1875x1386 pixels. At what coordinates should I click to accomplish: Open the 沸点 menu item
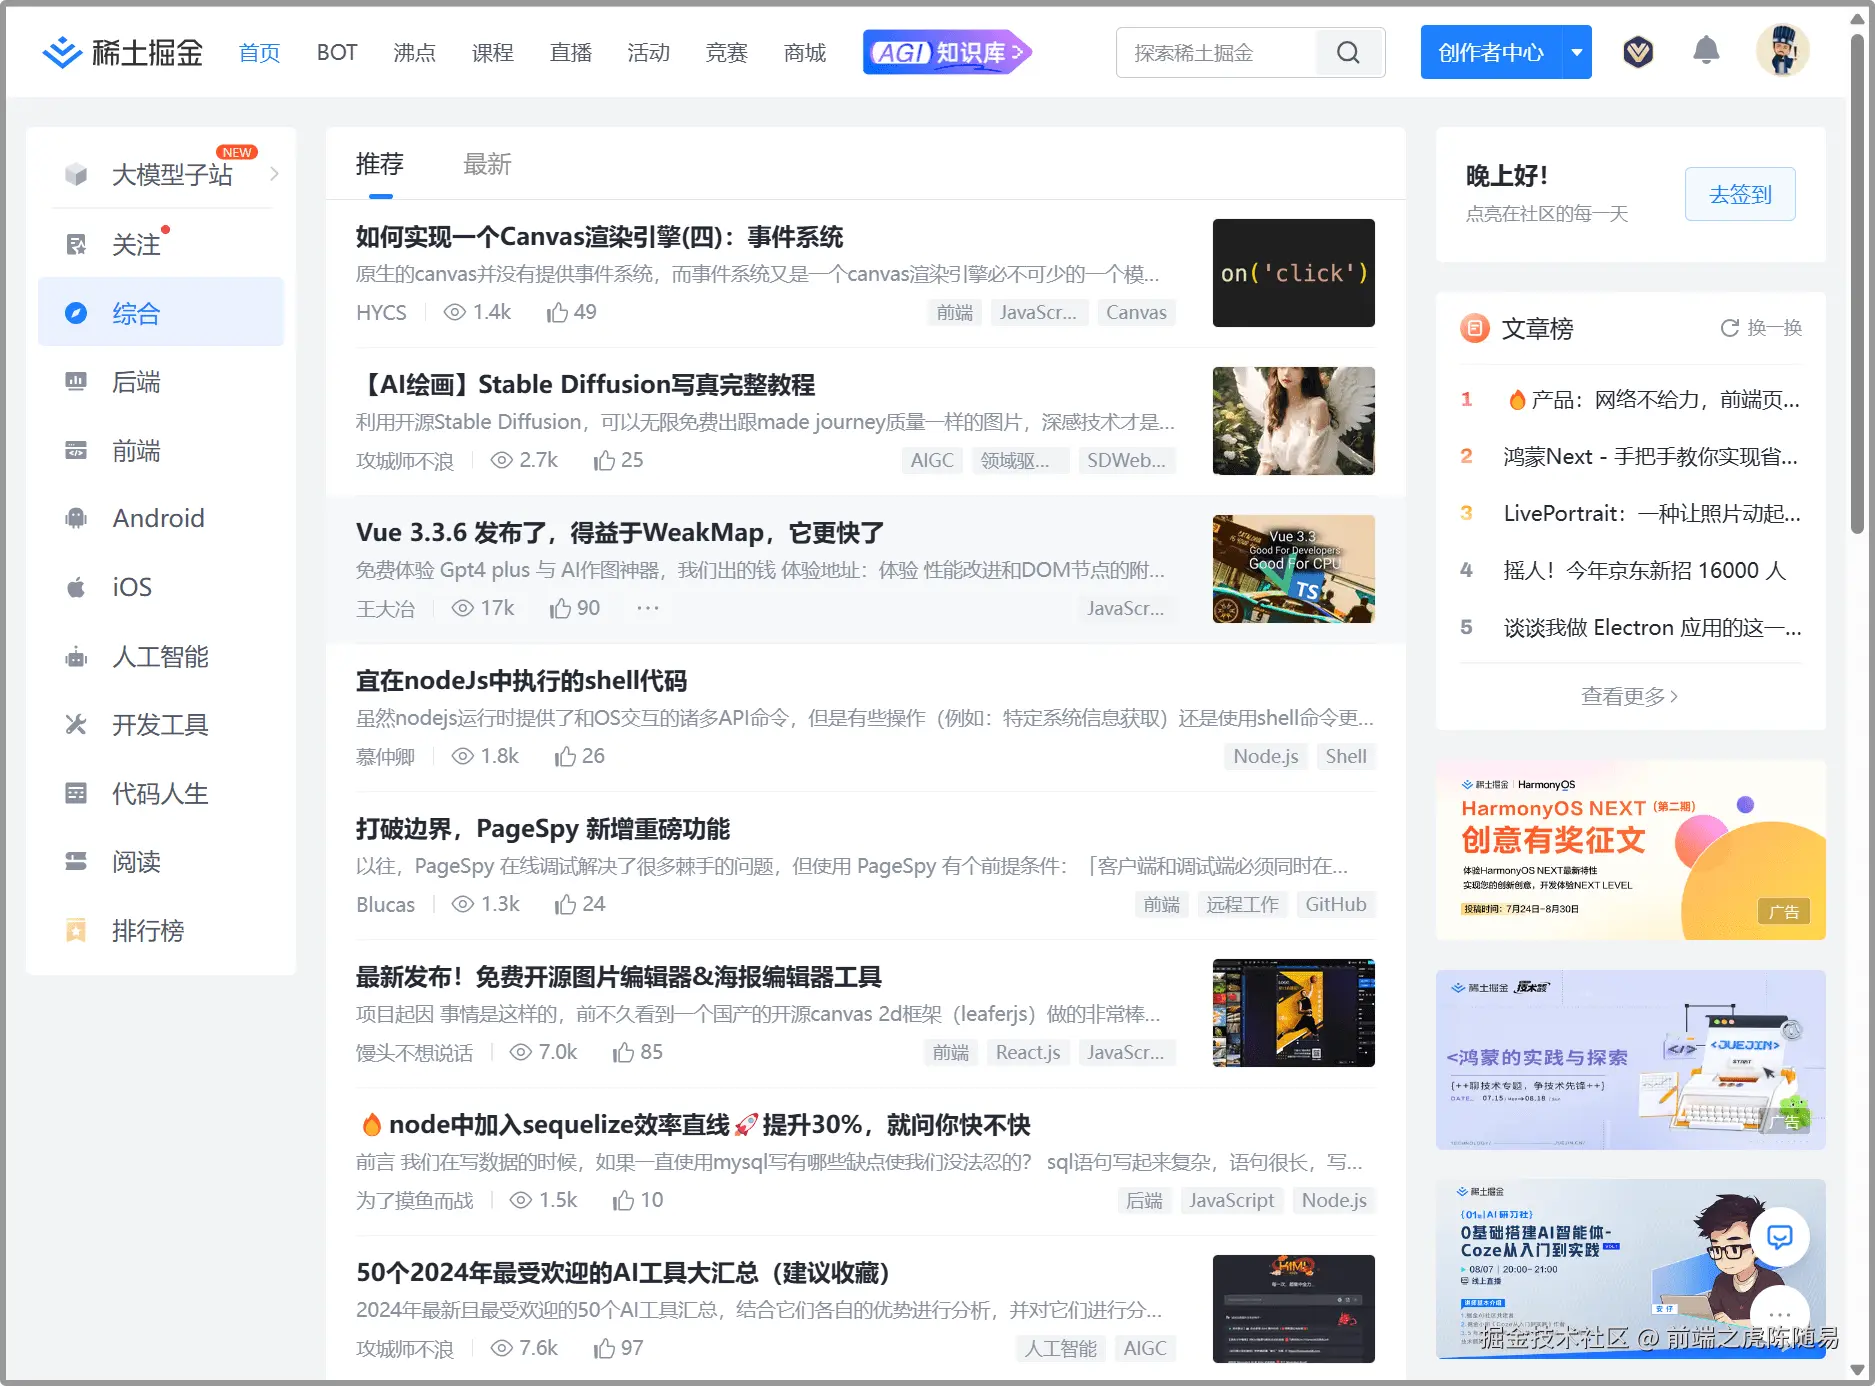414,53
